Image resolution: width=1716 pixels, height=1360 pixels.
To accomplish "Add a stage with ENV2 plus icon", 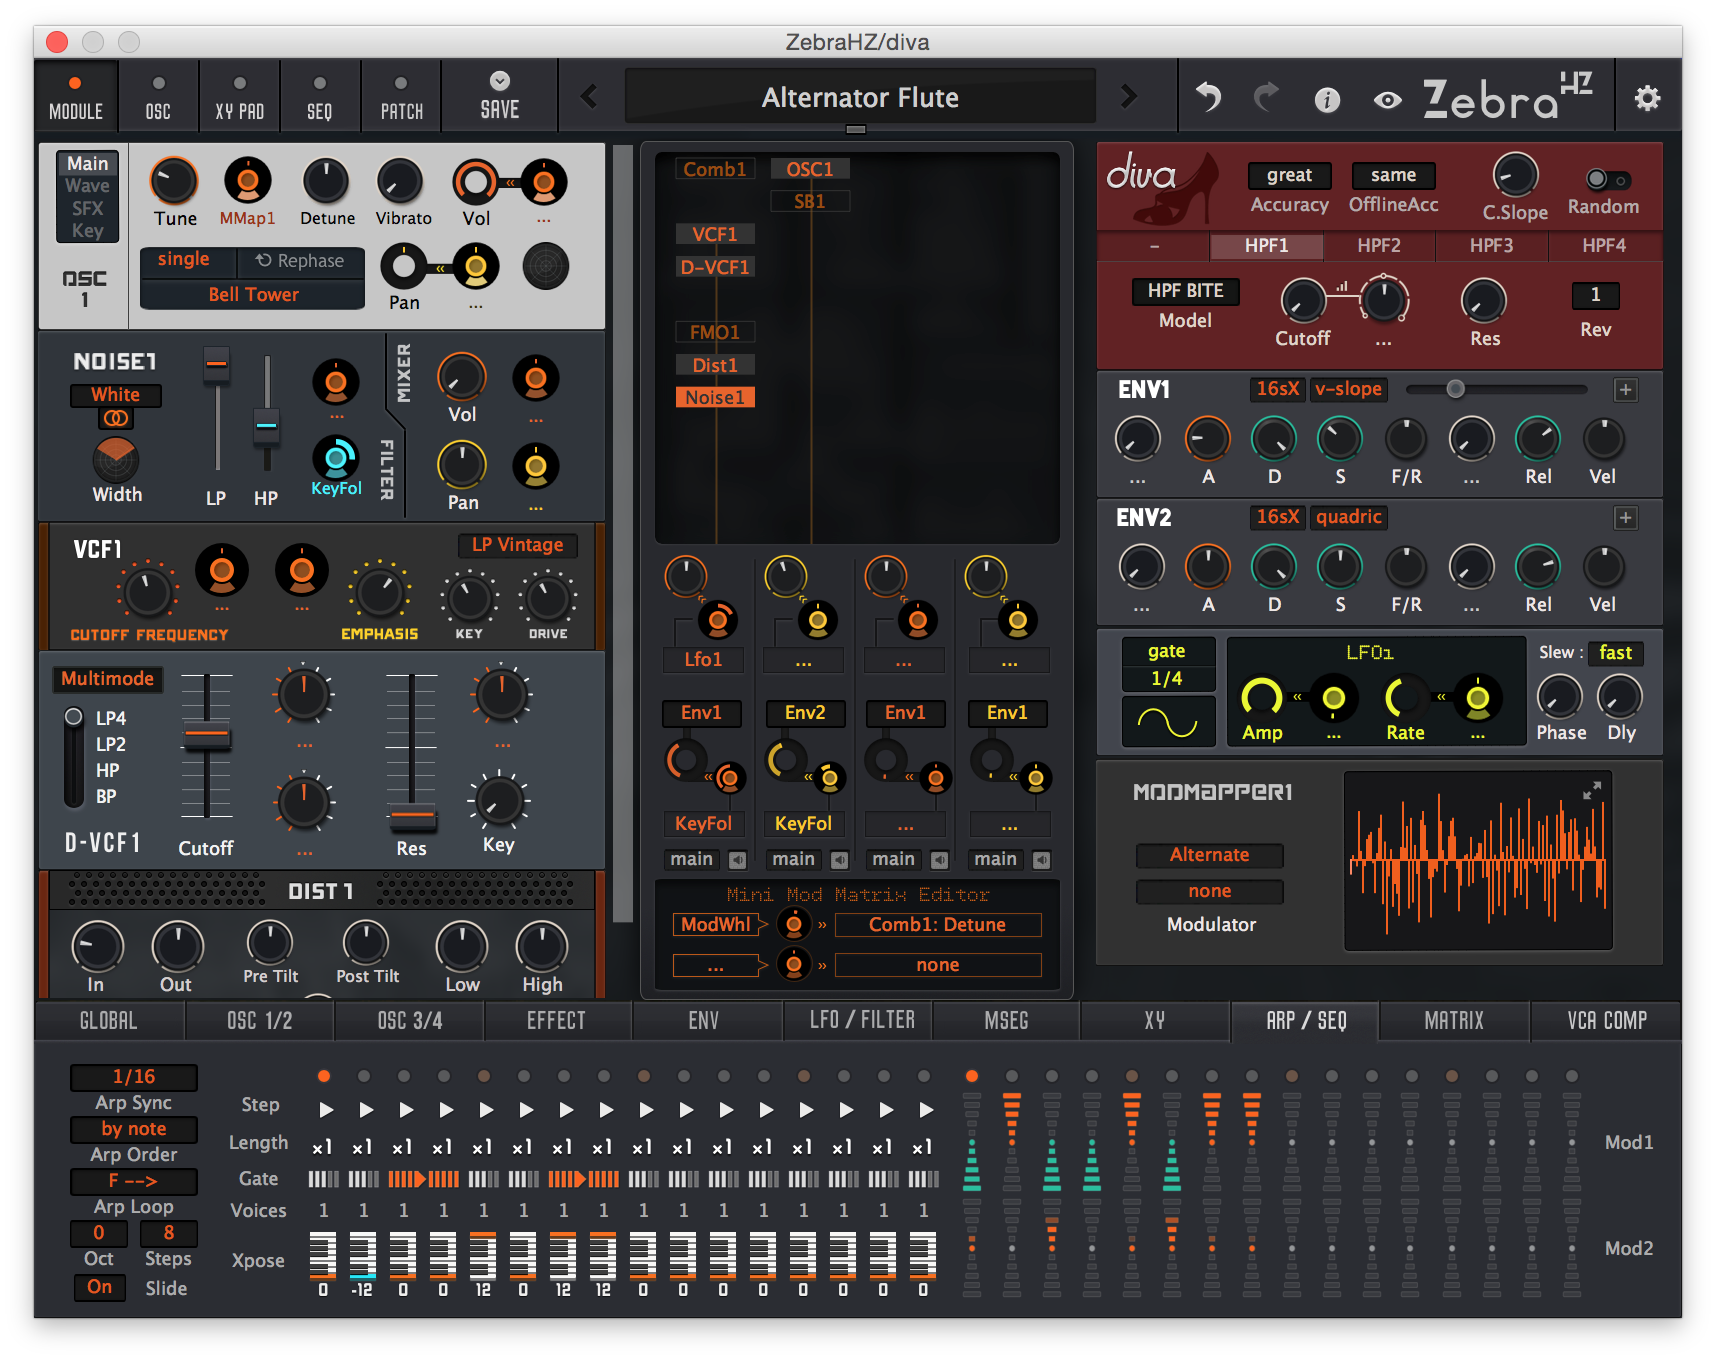I will tap(1626, 518).
